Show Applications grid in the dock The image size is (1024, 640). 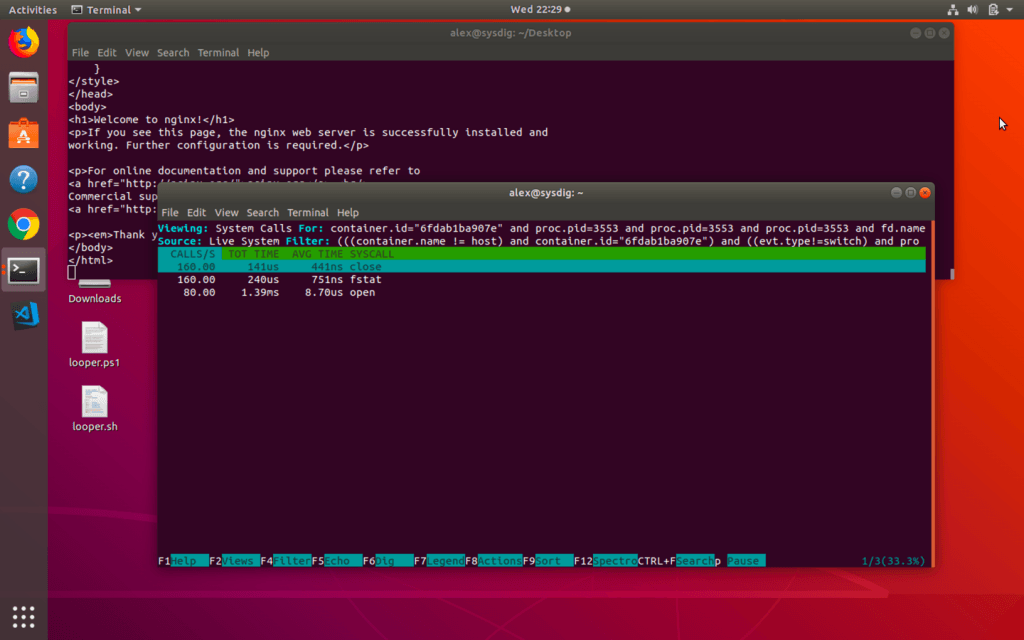click(23, 616)
